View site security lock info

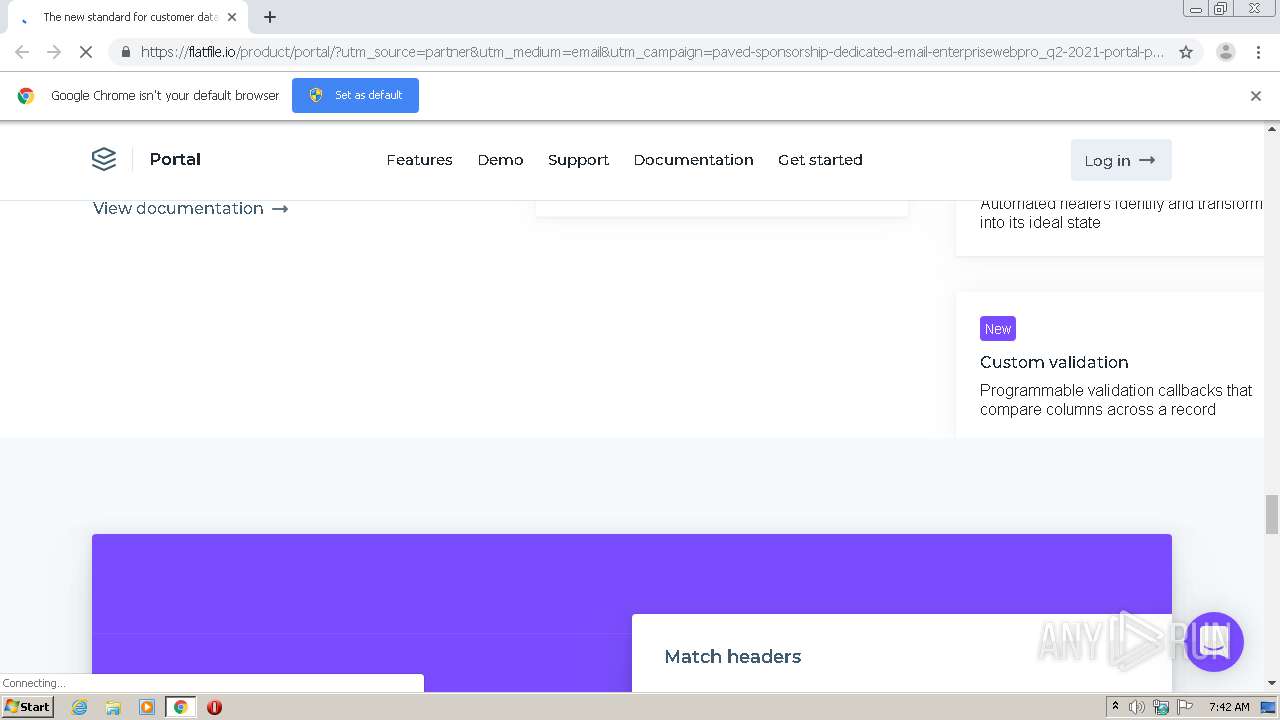(x=125, y=52)
